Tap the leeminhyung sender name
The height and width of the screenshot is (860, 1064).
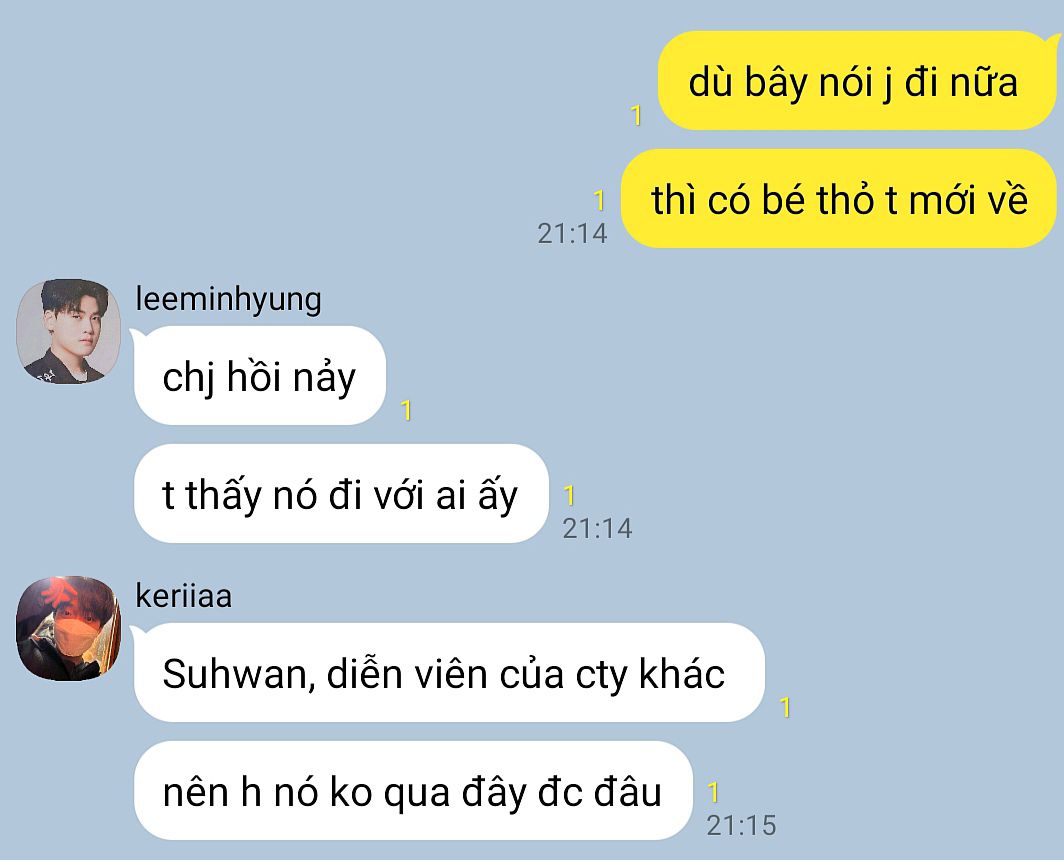click(x=229, y=299)
